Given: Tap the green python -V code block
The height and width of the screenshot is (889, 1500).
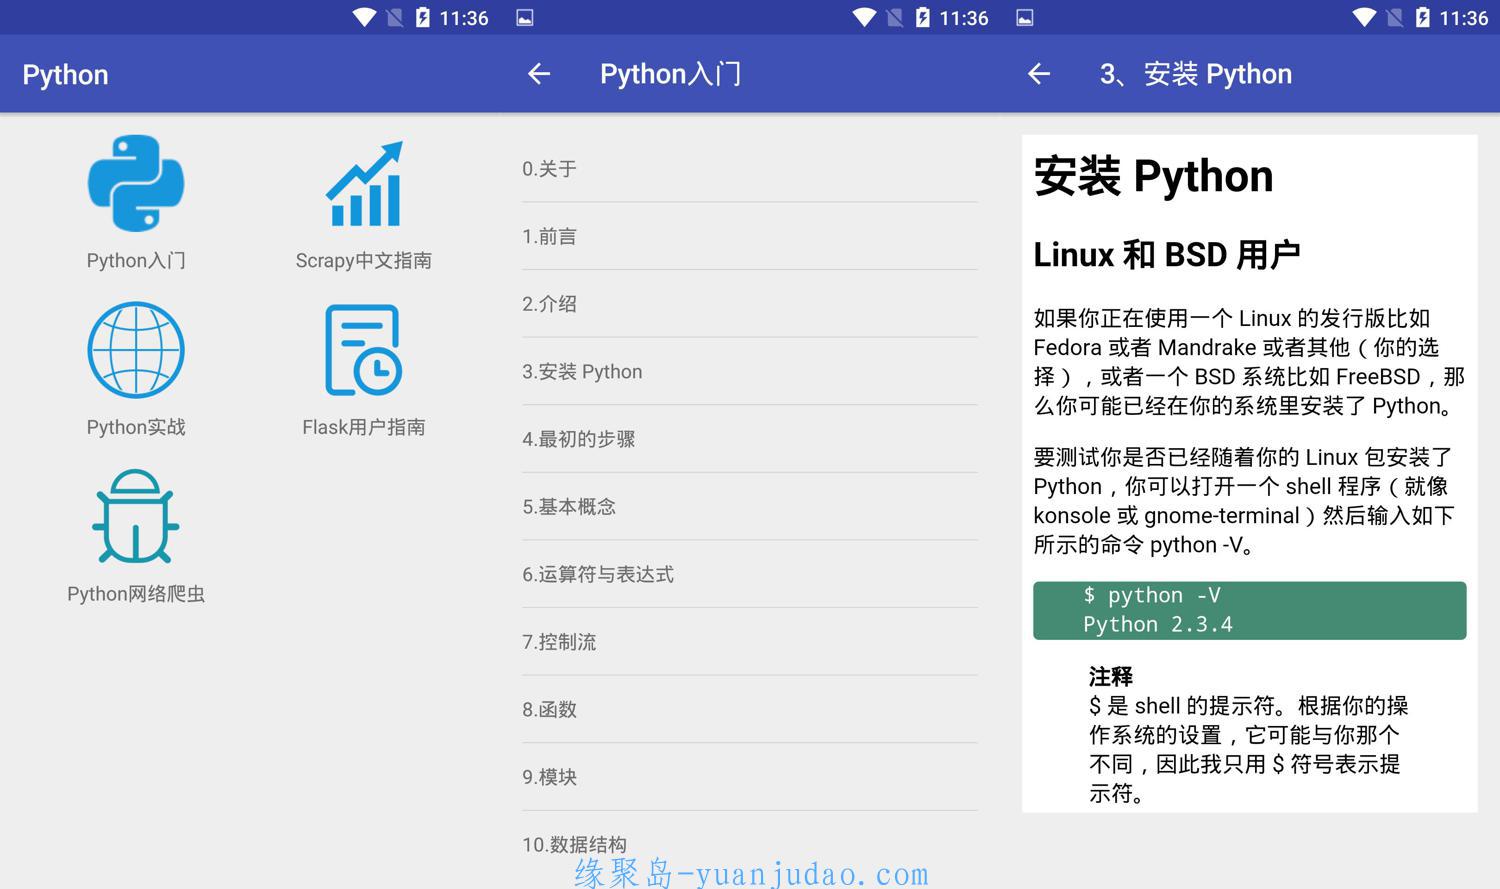Looking at the screenshot, I should 1250,610.
